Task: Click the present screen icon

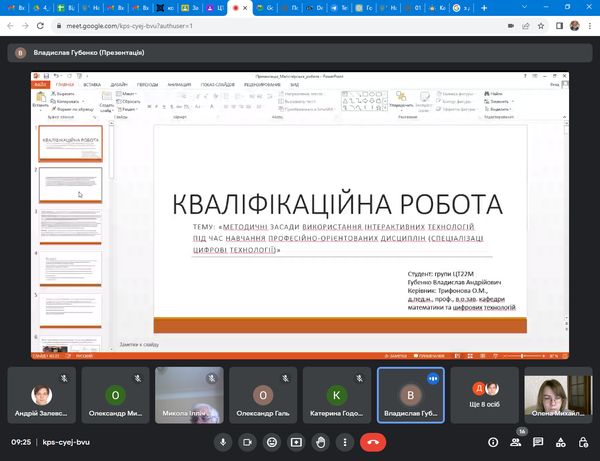Action: tap(296, 441)
